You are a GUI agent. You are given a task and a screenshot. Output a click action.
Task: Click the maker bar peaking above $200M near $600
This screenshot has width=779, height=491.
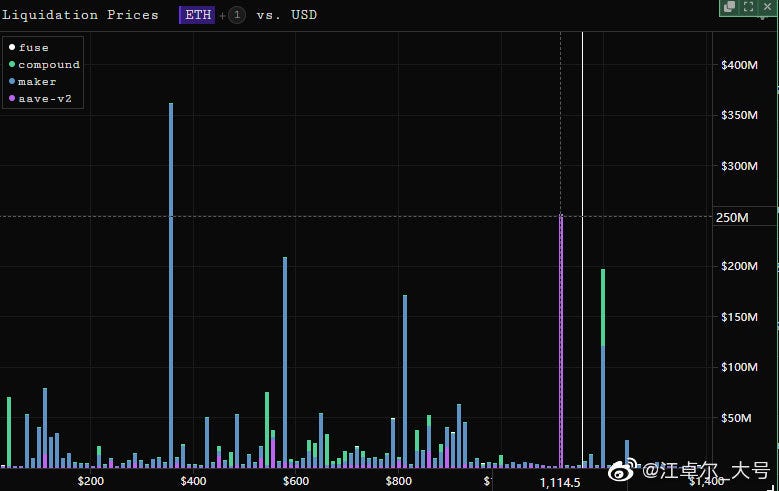pos(285,362)
